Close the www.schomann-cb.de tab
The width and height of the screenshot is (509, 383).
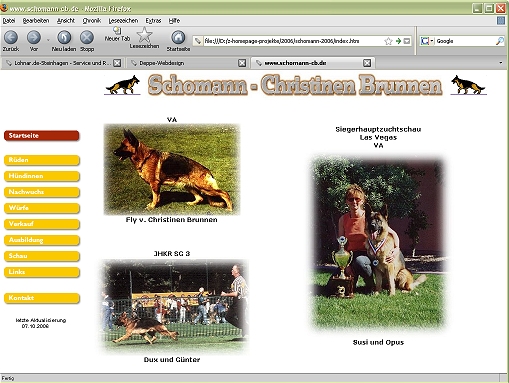point(367,63)
